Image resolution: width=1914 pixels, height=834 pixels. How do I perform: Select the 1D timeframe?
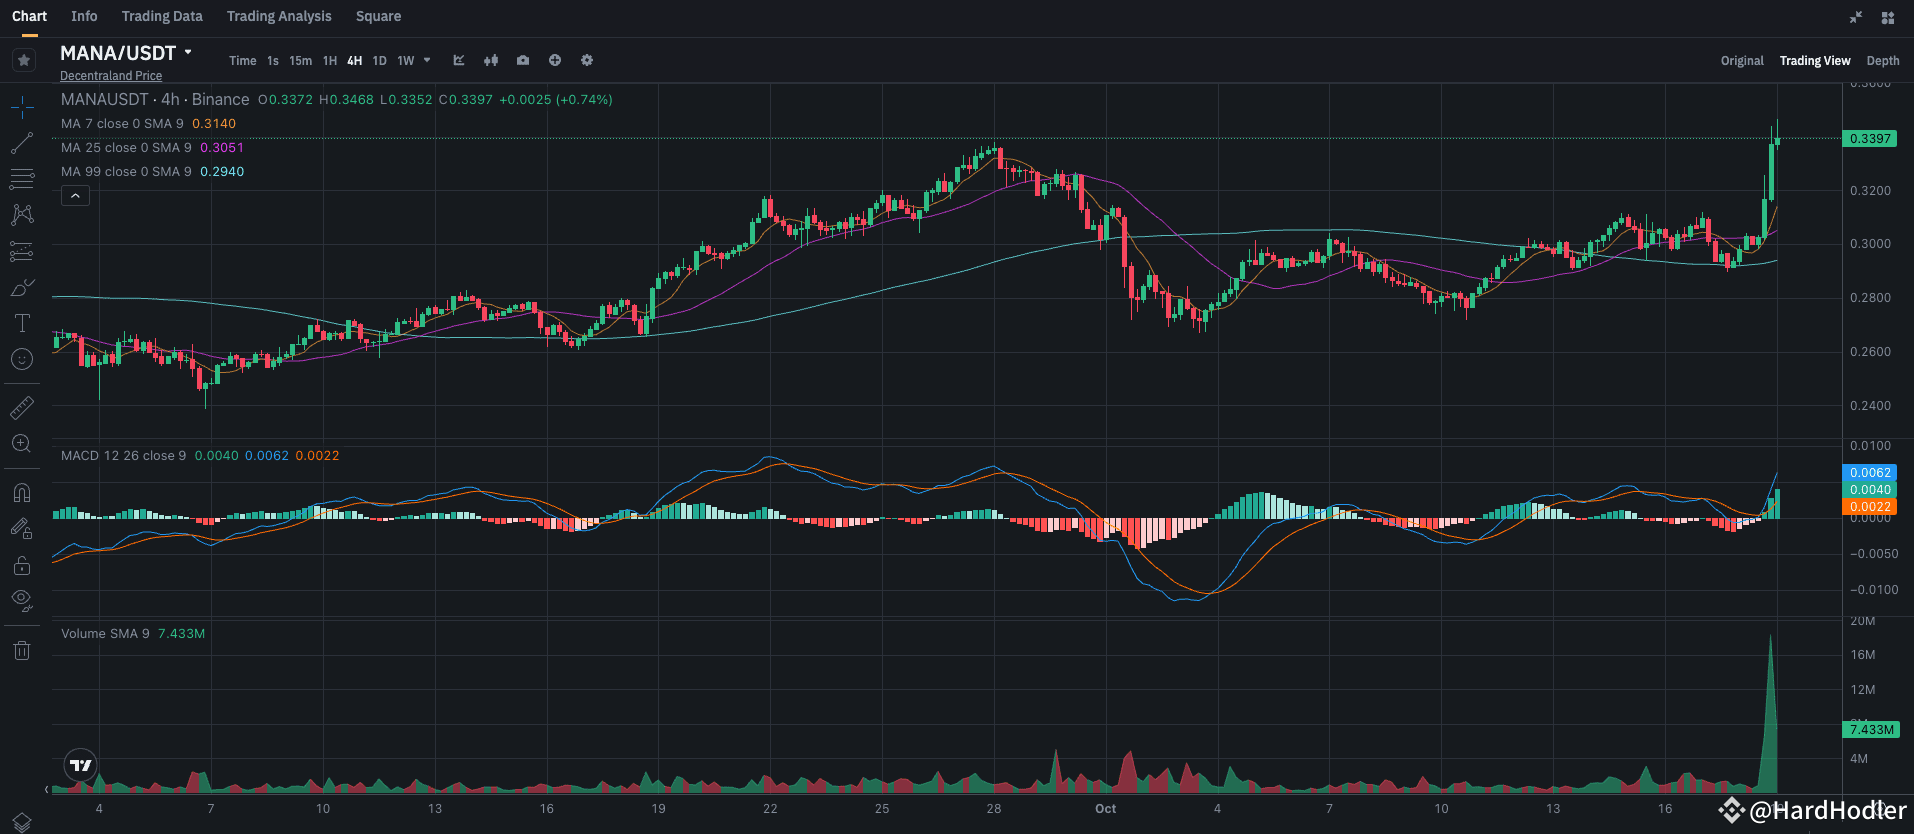coord(379,61)
